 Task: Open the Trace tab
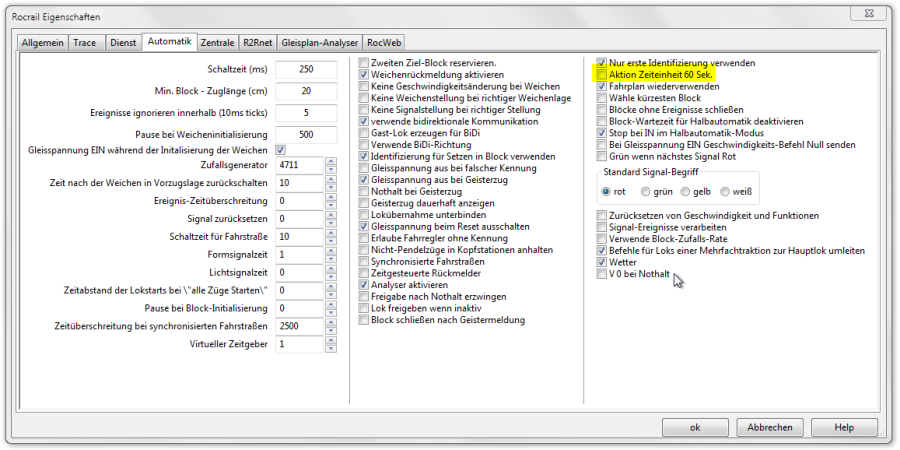85,42
